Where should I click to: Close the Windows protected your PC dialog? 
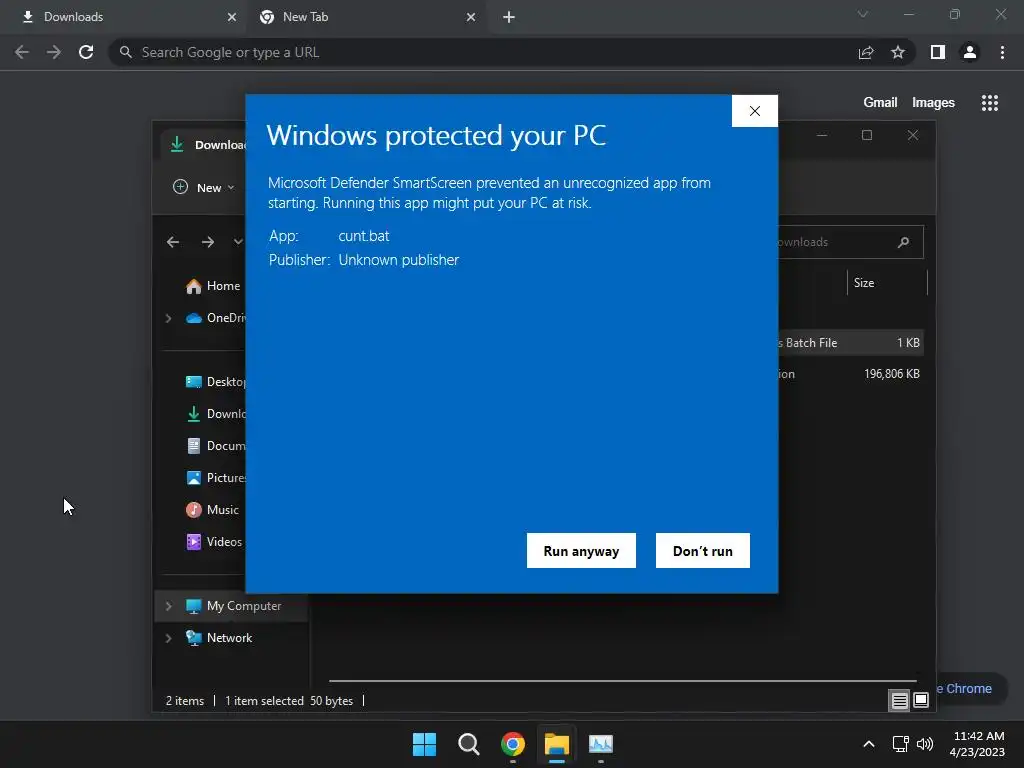click(755, 111)
